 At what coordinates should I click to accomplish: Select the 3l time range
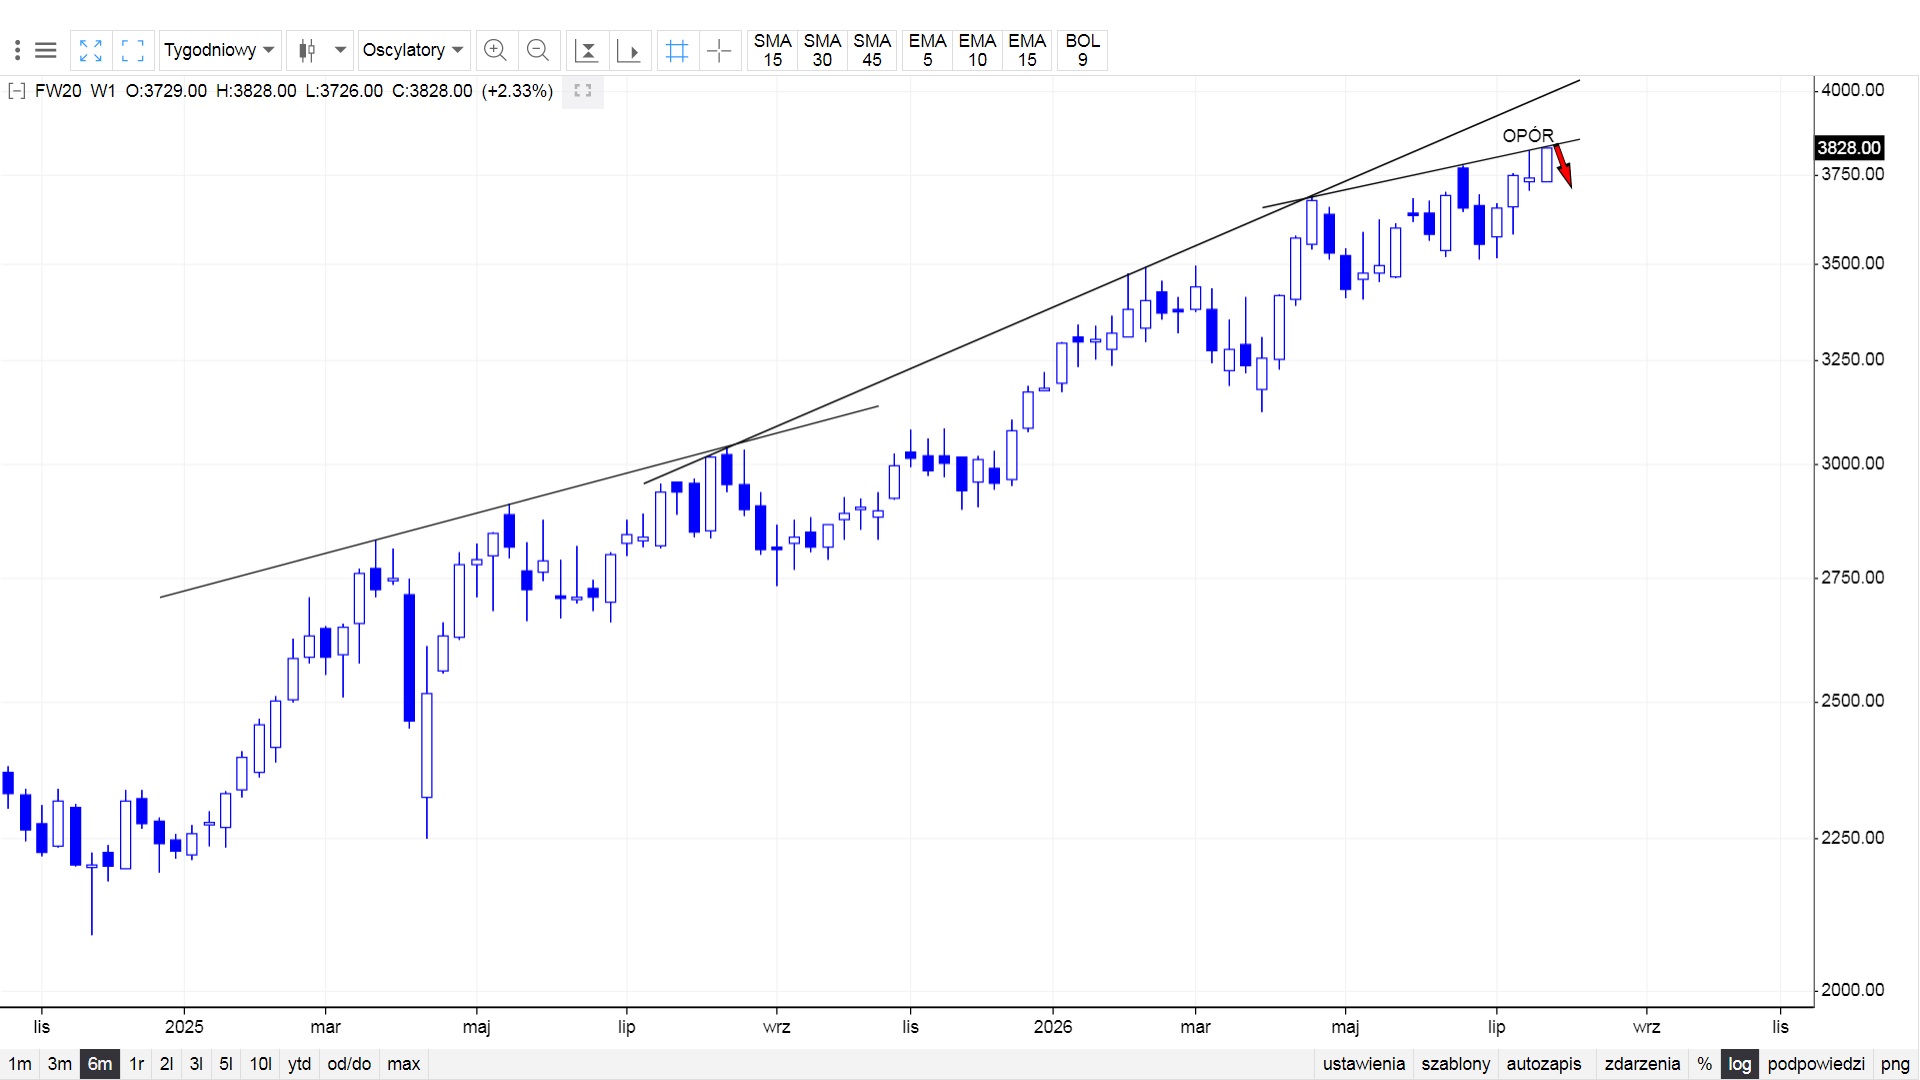pos(196,1064)
